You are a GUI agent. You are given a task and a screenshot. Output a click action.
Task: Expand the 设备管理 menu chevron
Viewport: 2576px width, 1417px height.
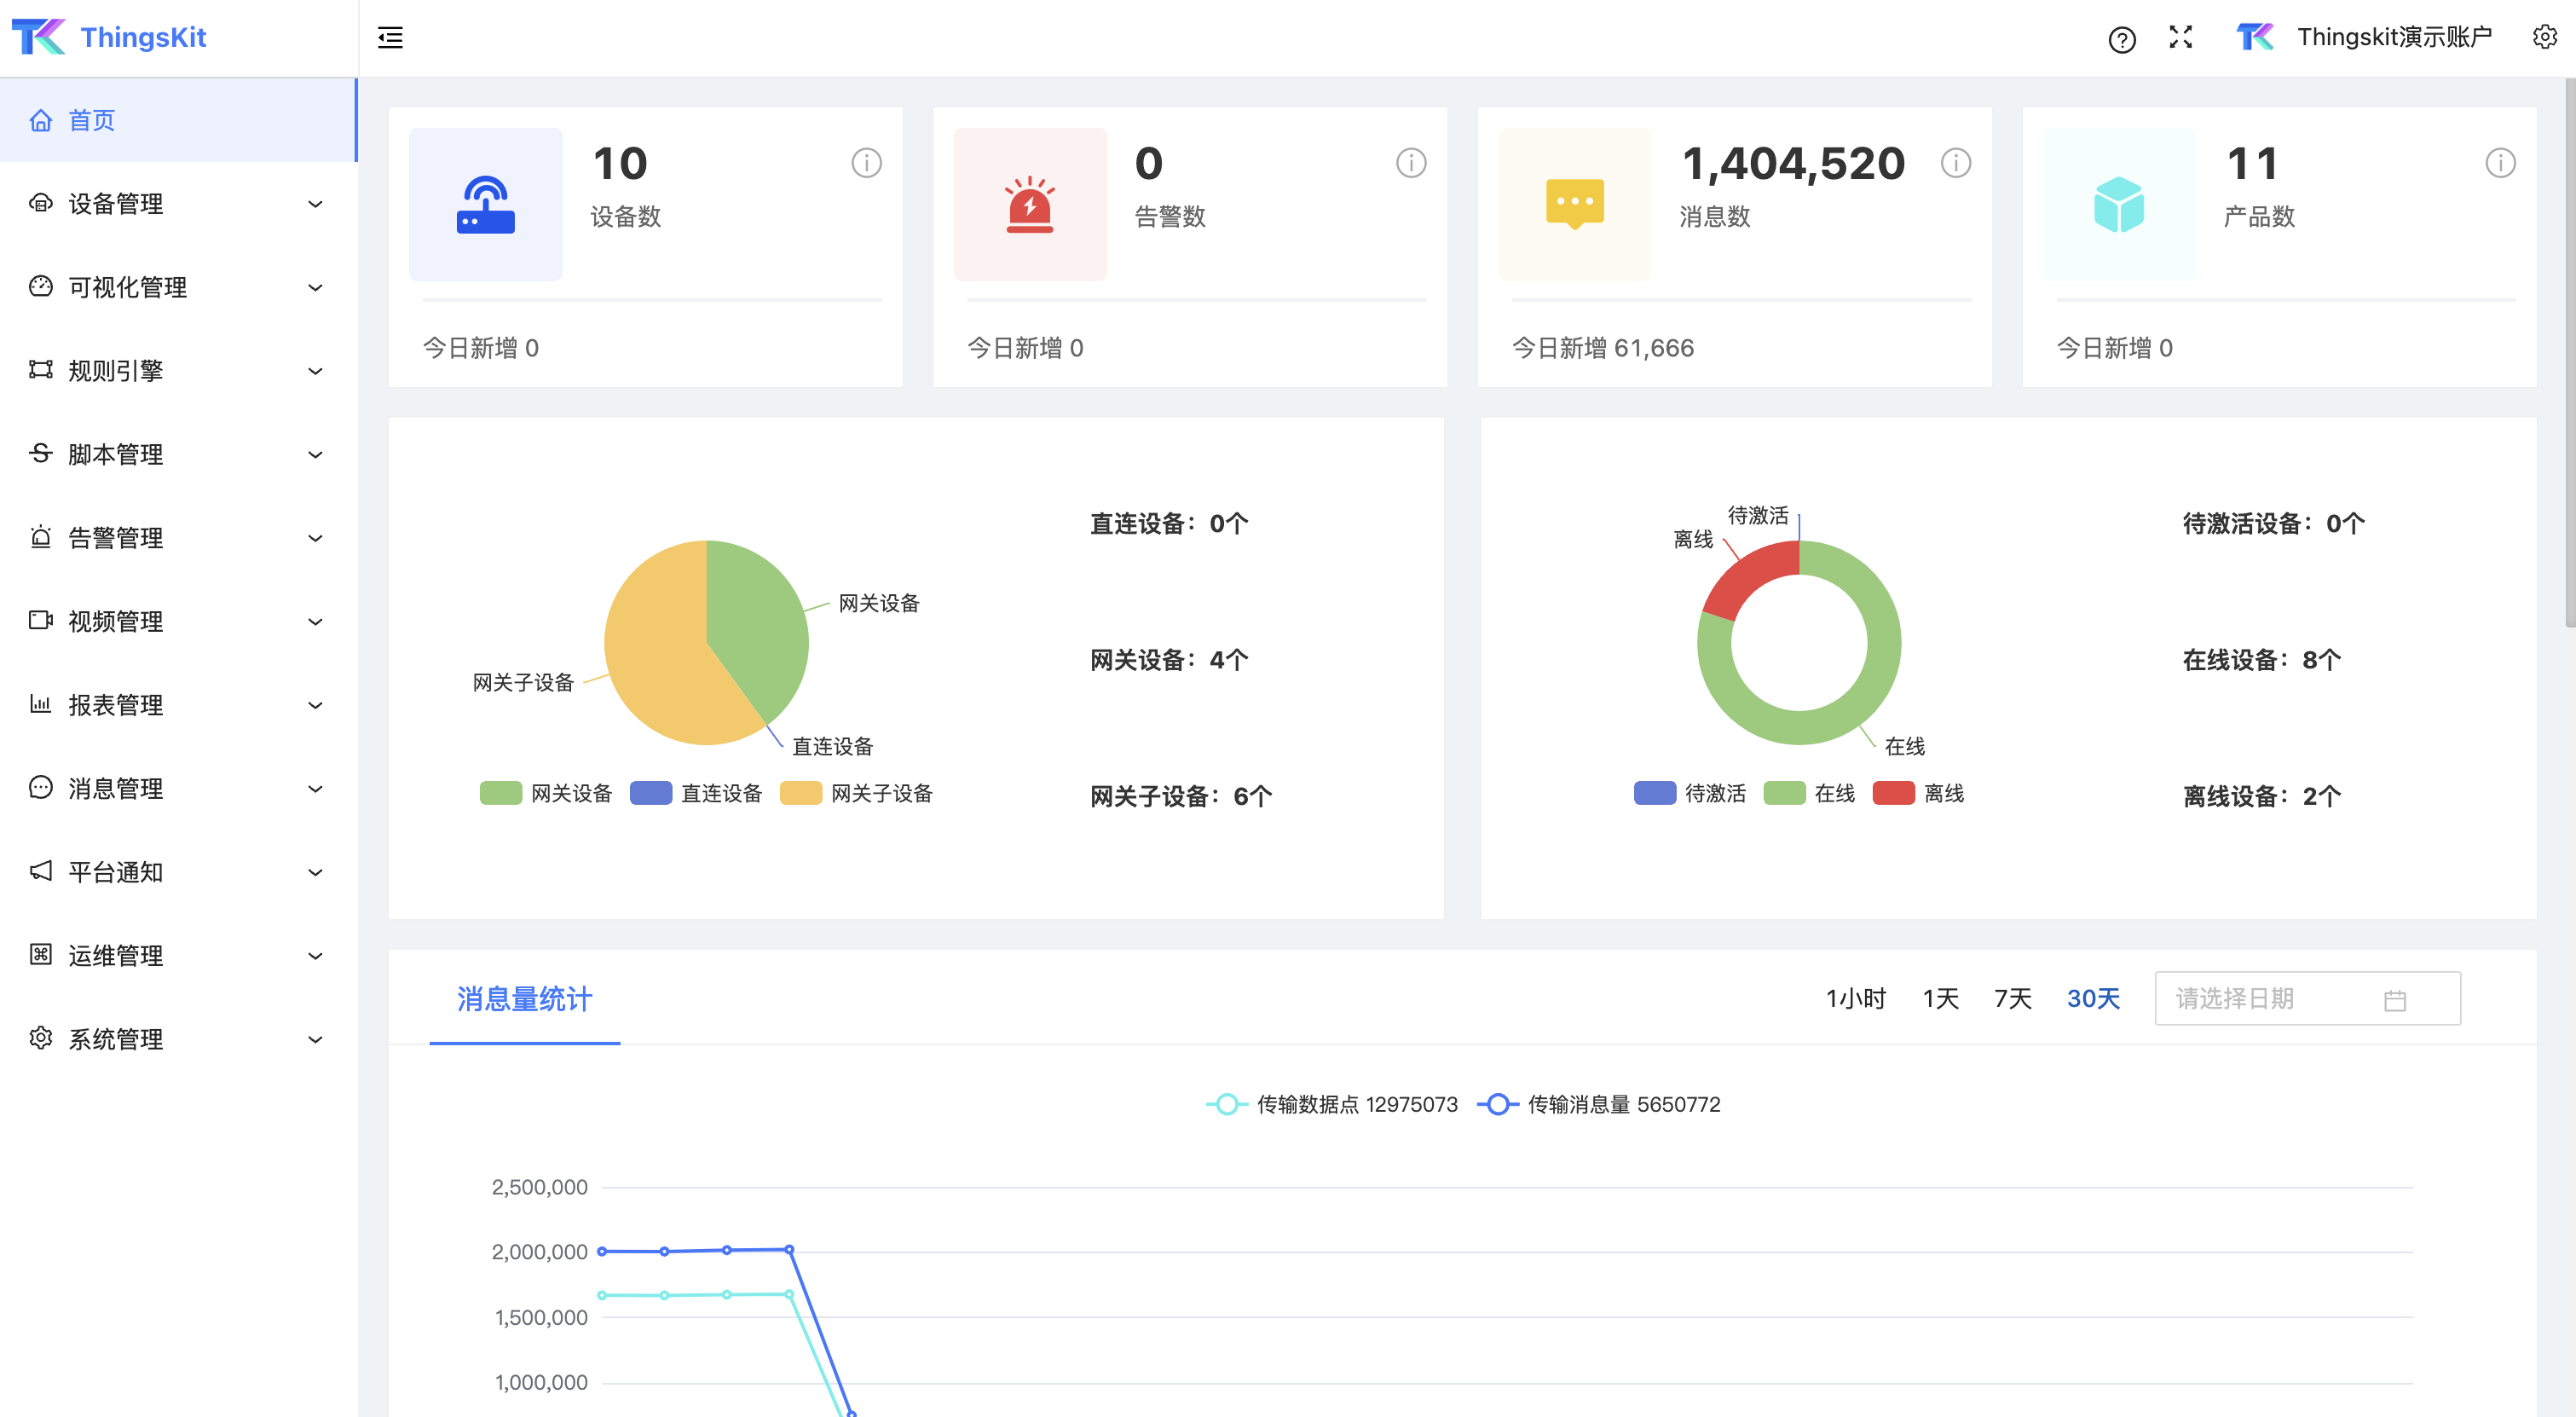[x=315, y=204]
